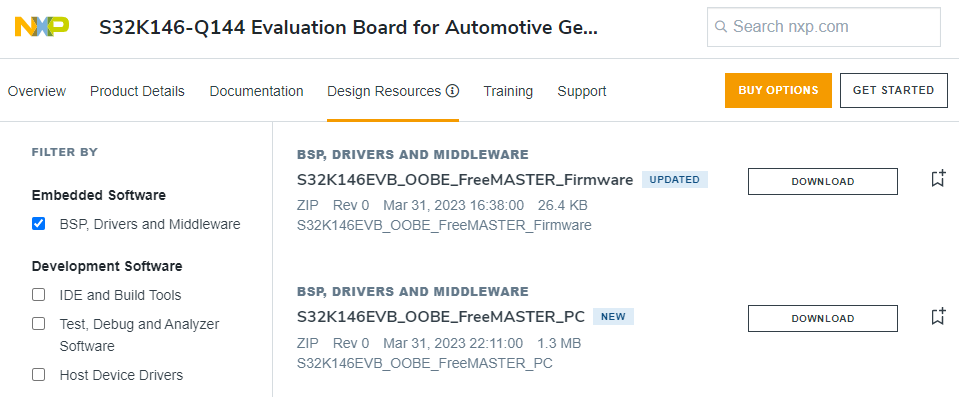Tick the Host Device Drivers checkbox
Screen dimensions: 959x397
coord(39,374)
